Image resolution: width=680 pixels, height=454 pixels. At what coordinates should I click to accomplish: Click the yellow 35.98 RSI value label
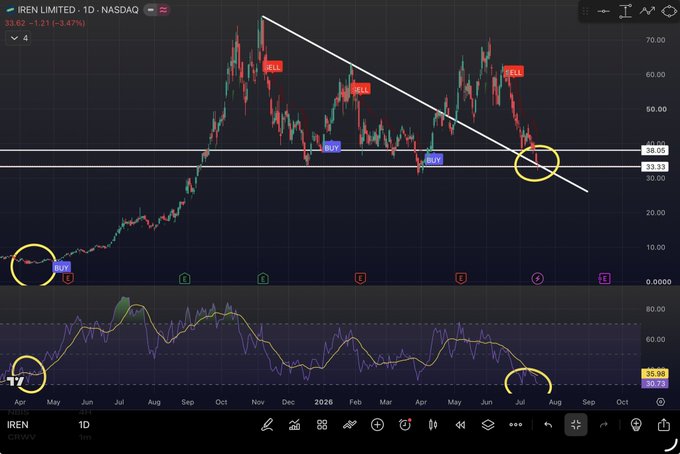(x=655, y=374)
